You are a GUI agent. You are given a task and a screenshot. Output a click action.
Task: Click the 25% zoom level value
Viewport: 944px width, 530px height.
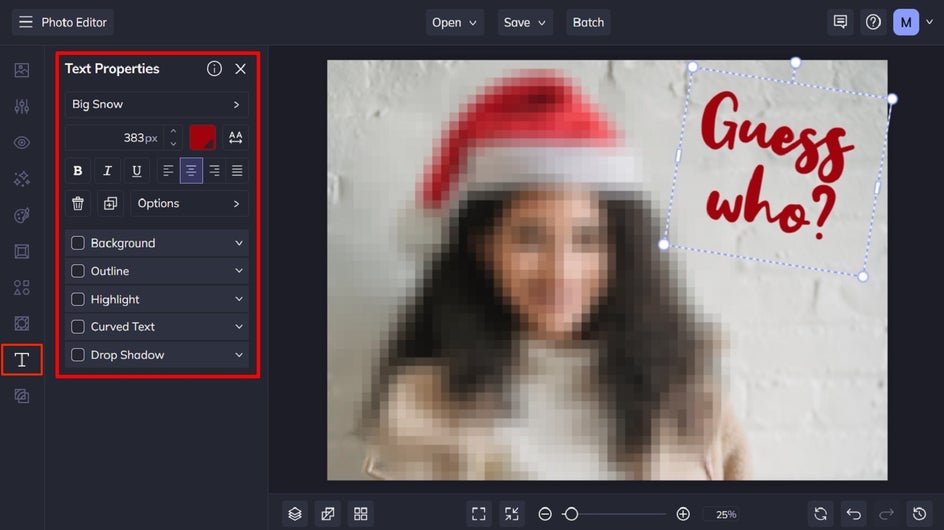(x=726, y=514)
